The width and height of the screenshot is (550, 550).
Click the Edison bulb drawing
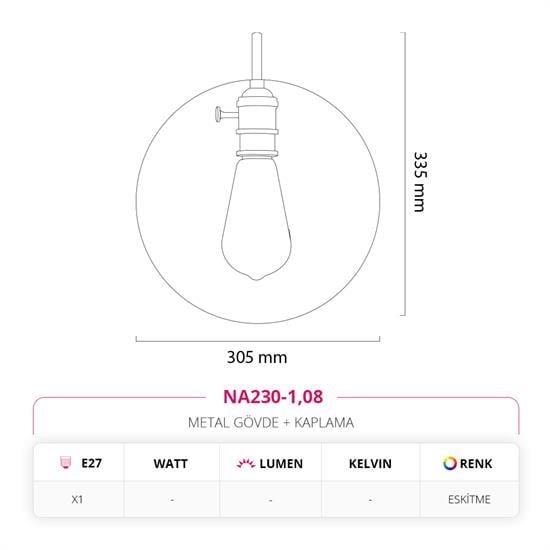point(257,218)
